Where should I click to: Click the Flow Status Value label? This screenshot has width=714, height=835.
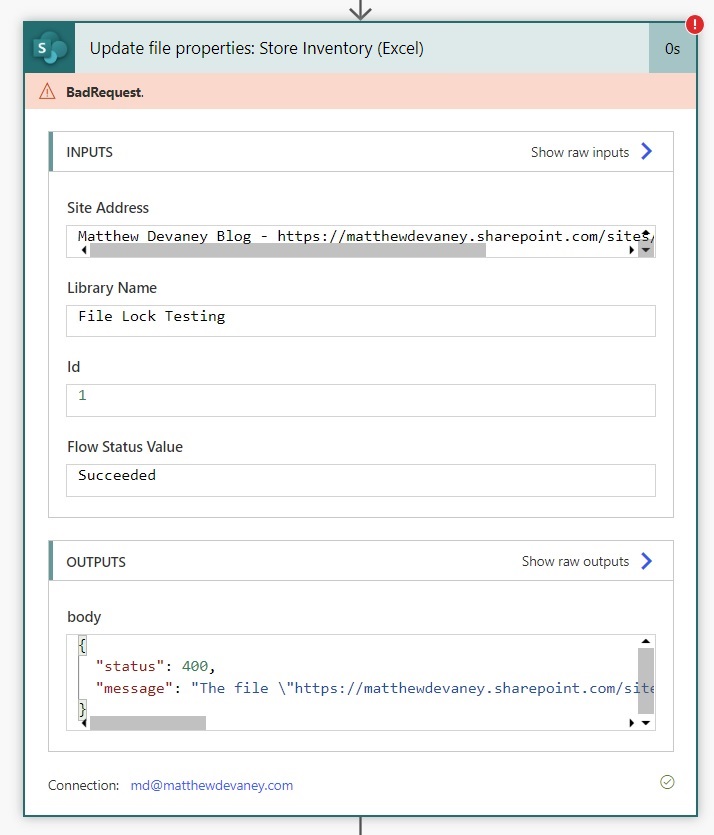click(x=125, y=447)
